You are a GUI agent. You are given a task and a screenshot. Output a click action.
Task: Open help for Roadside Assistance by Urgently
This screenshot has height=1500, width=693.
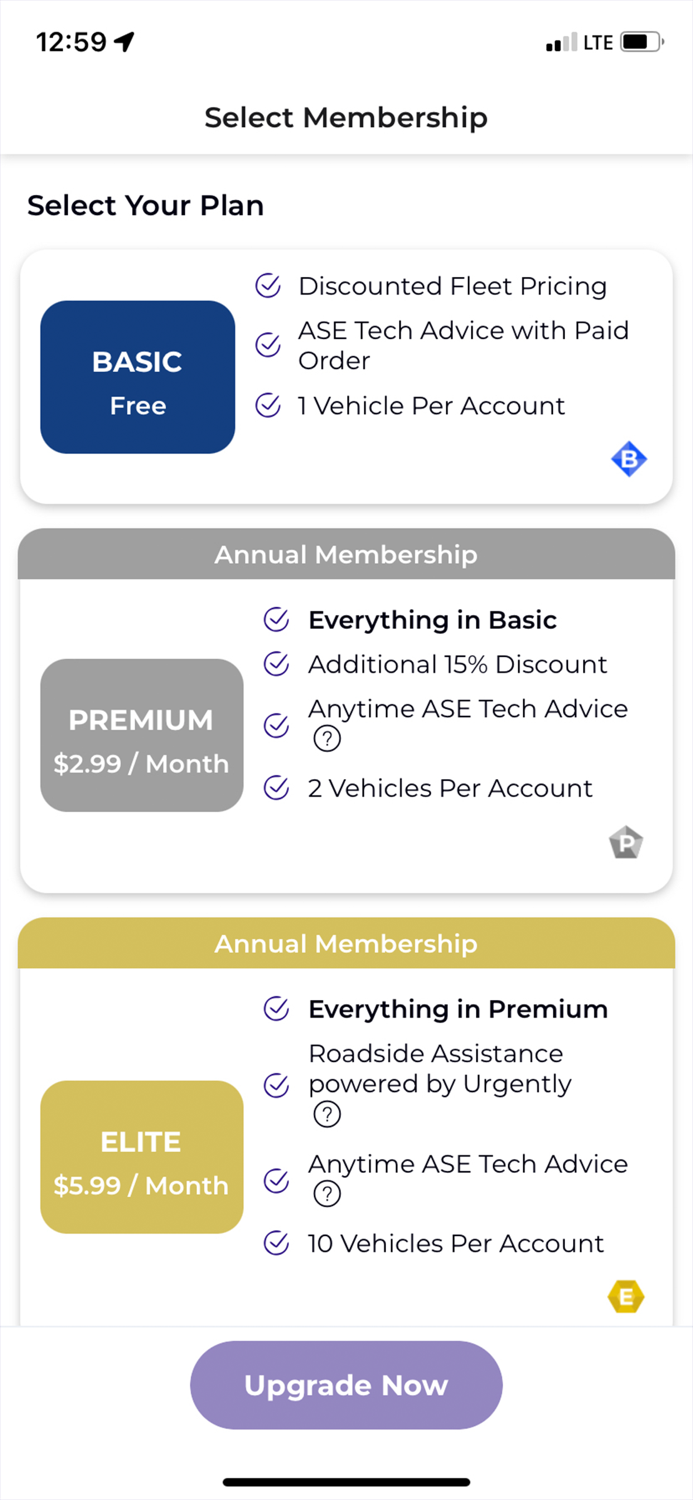point(327,1114)
